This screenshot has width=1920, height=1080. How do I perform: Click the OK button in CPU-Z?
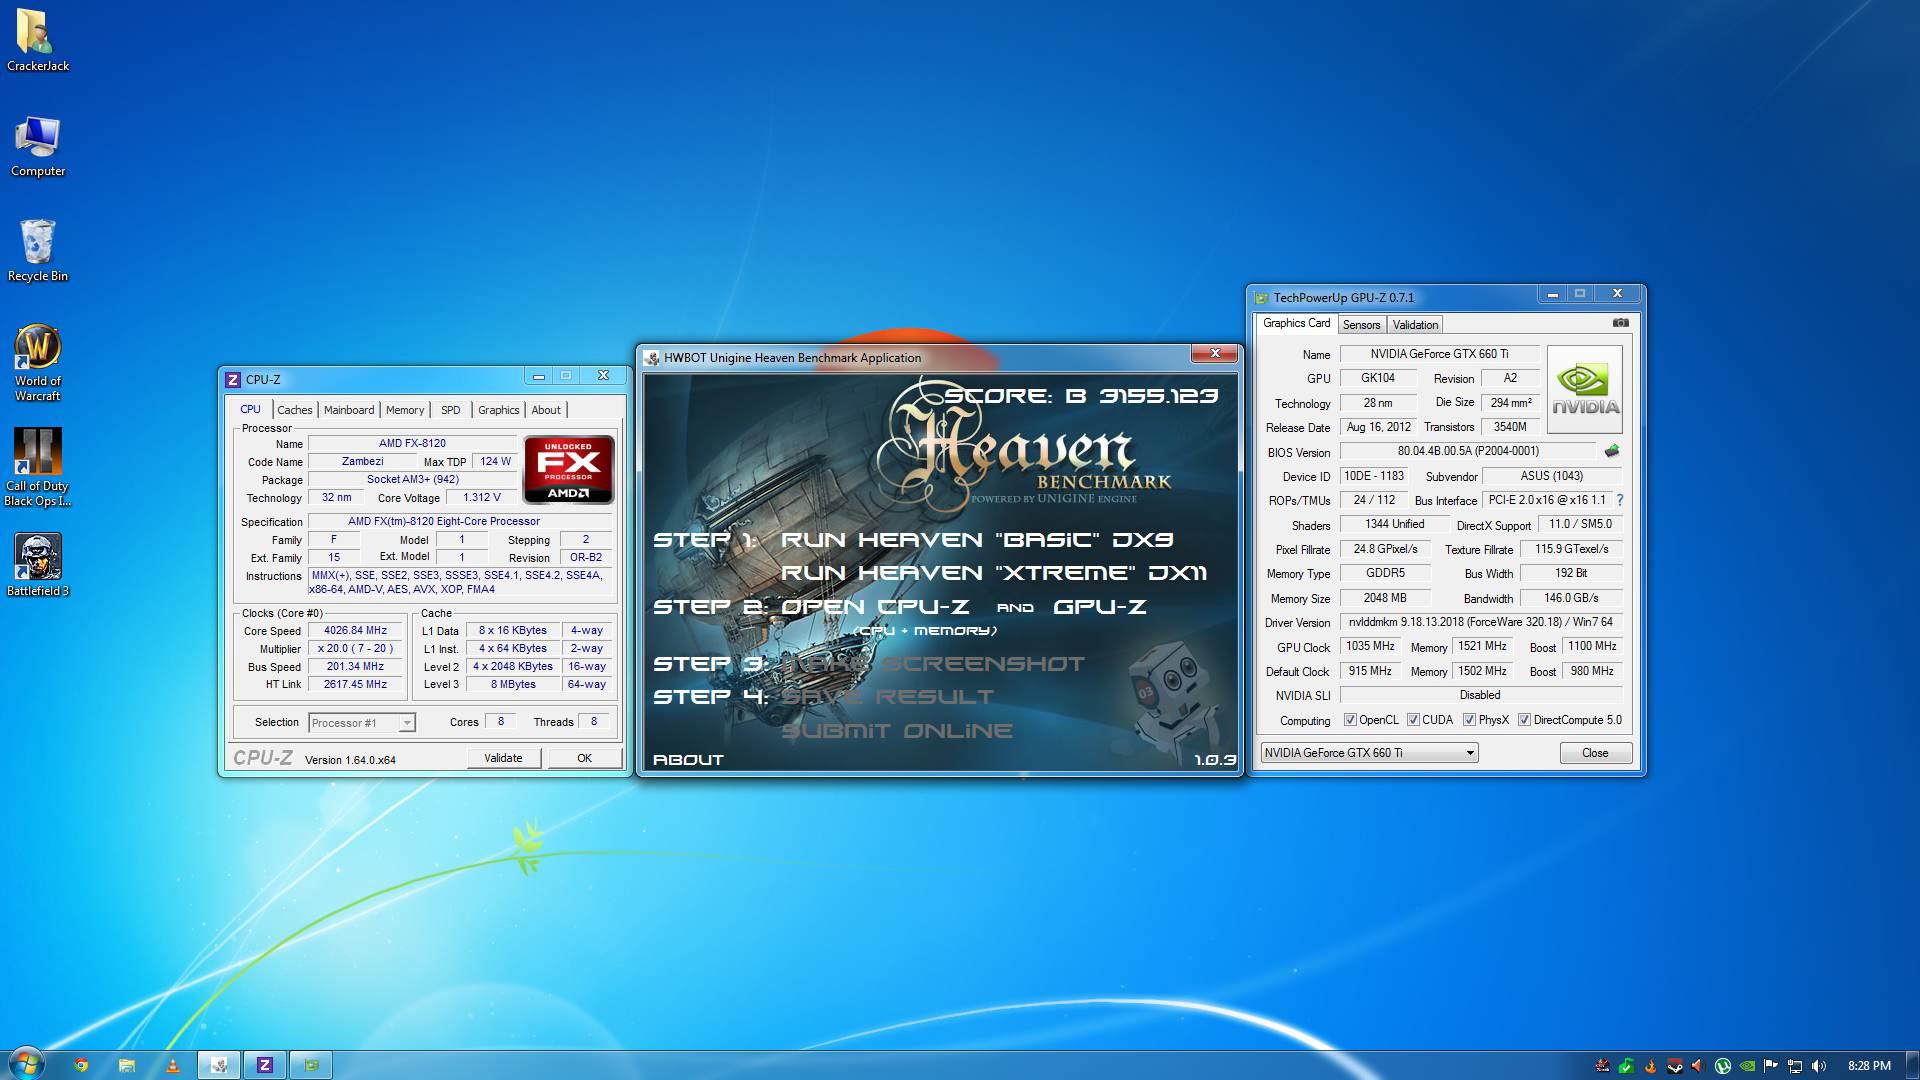pos(584,758)
